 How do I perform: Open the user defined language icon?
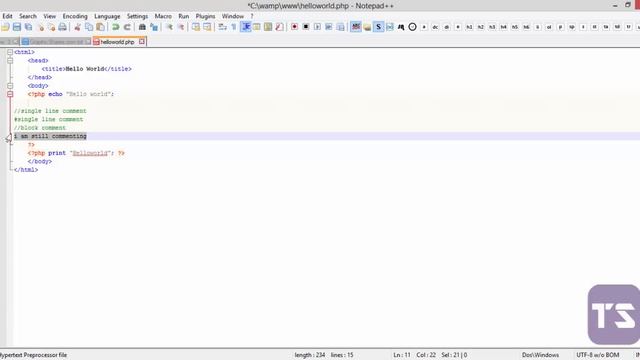click(x=257, y=27)
